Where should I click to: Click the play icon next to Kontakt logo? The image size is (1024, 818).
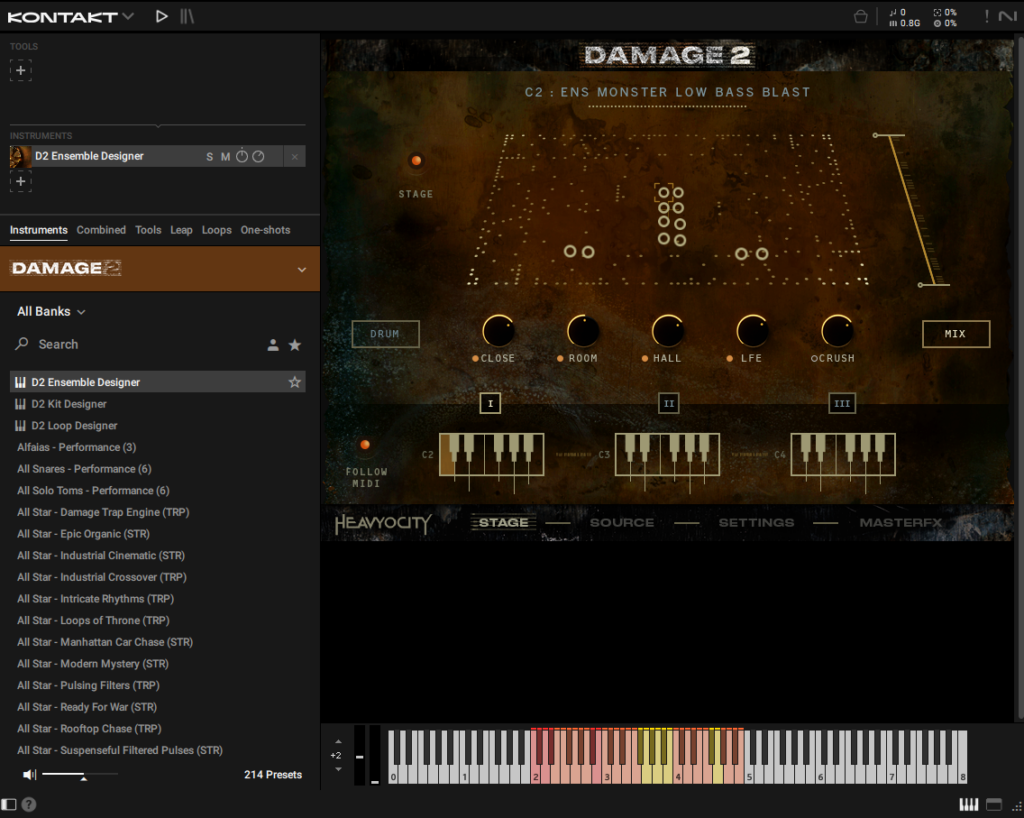click(x=162, y=16)
